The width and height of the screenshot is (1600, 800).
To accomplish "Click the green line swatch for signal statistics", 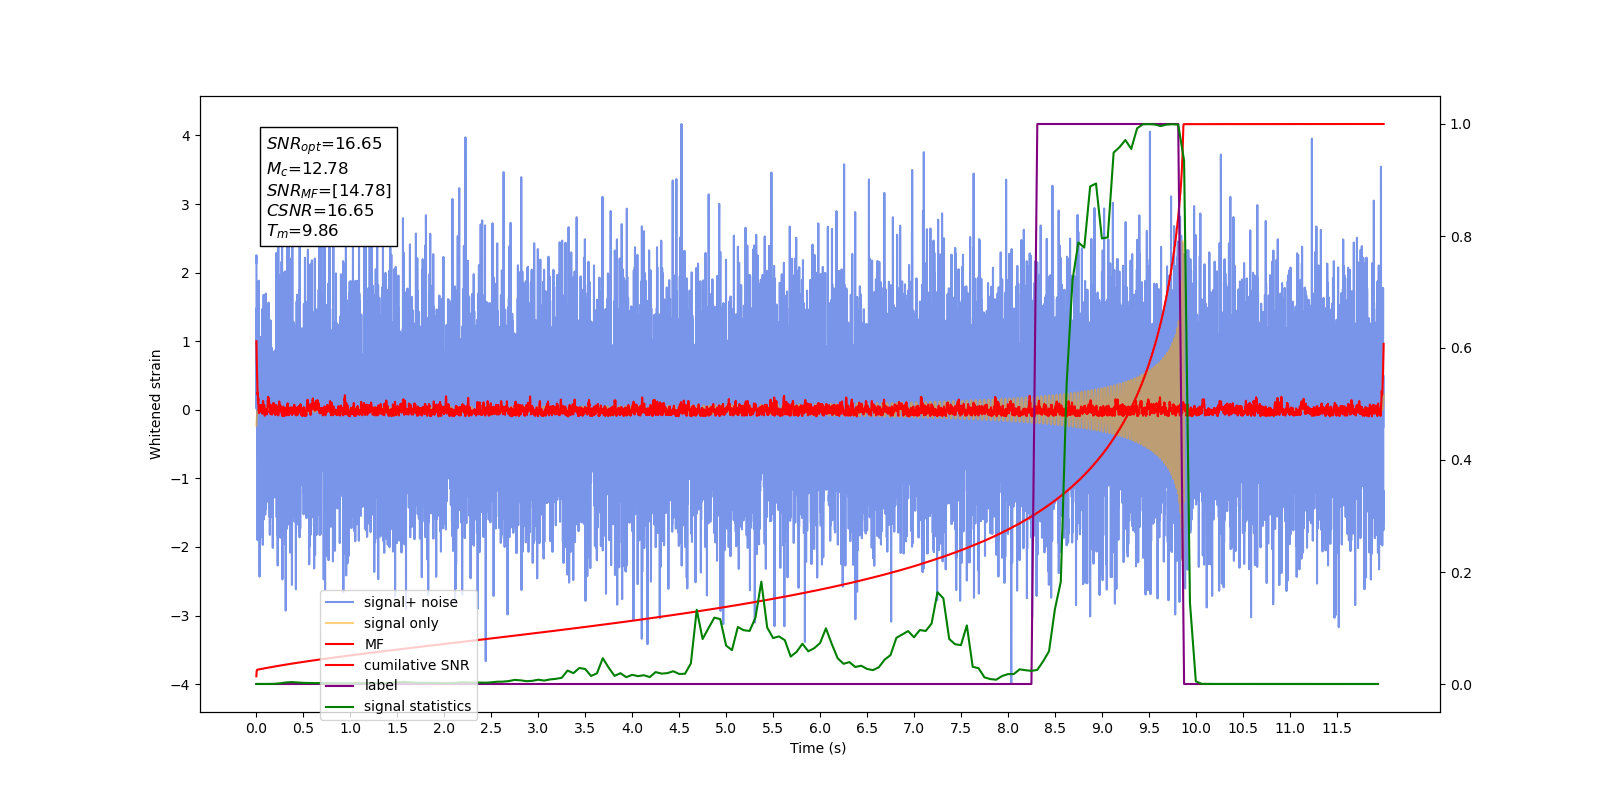I will point(340,706).
